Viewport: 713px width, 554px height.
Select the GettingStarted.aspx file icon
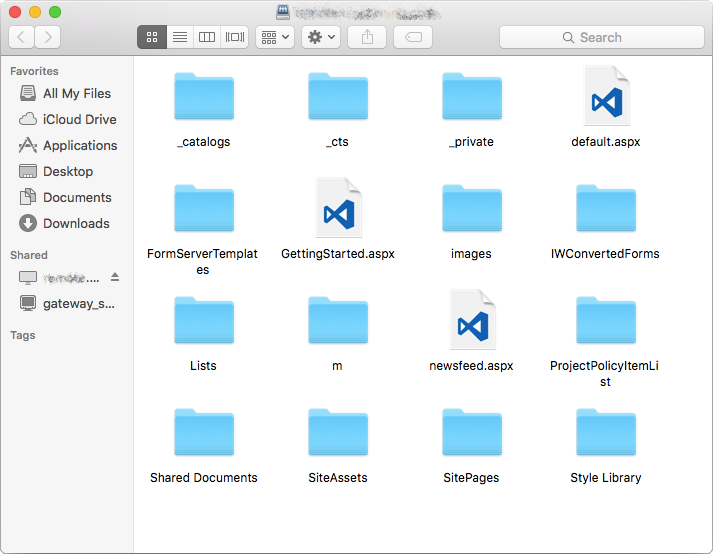338,209
